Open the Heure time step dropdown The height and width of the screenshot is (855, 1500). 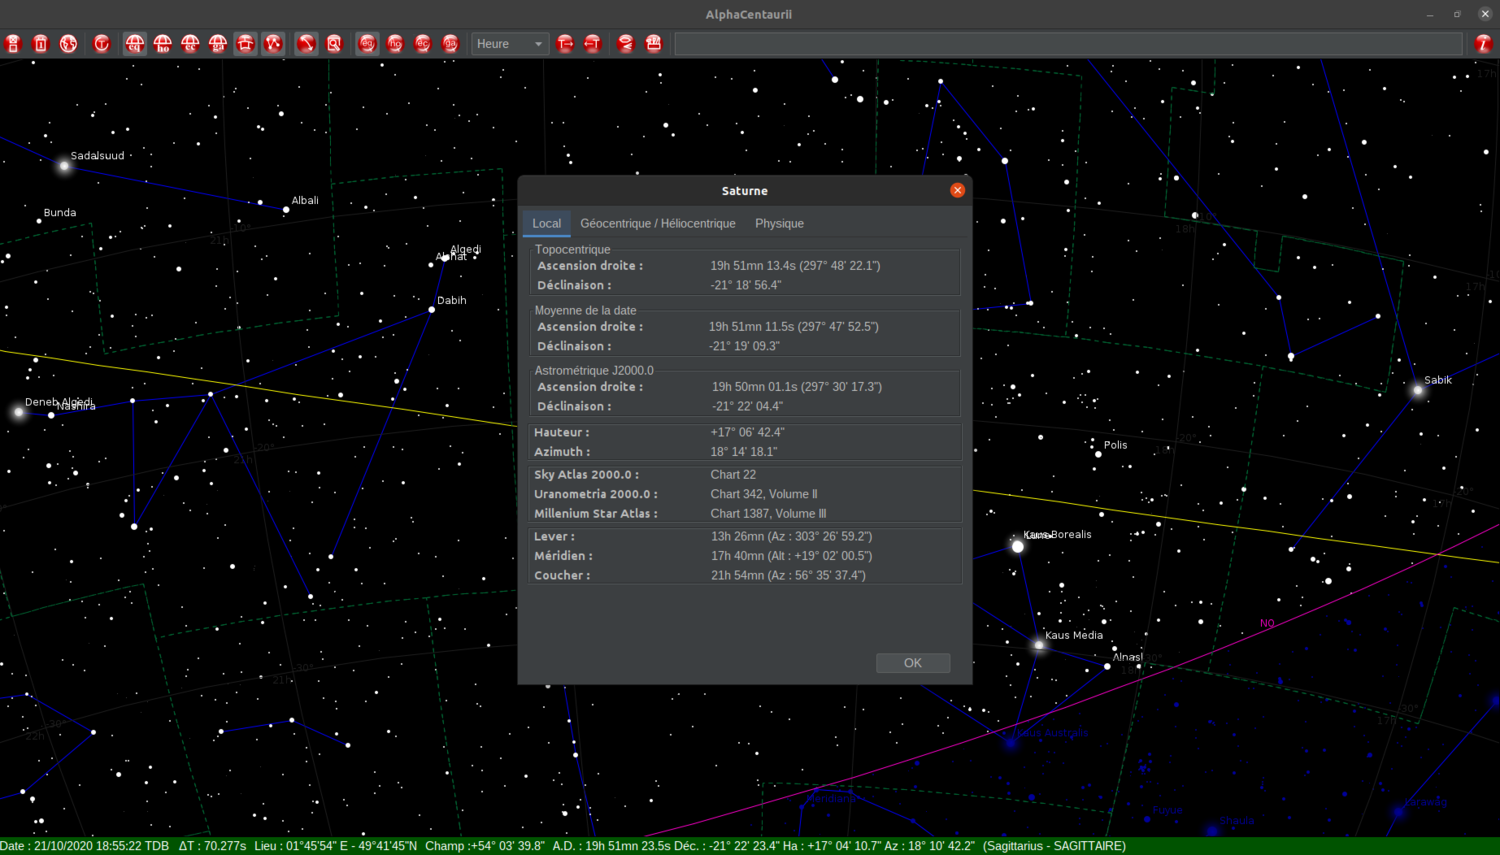pyautogui.click(x=509, y=43)
